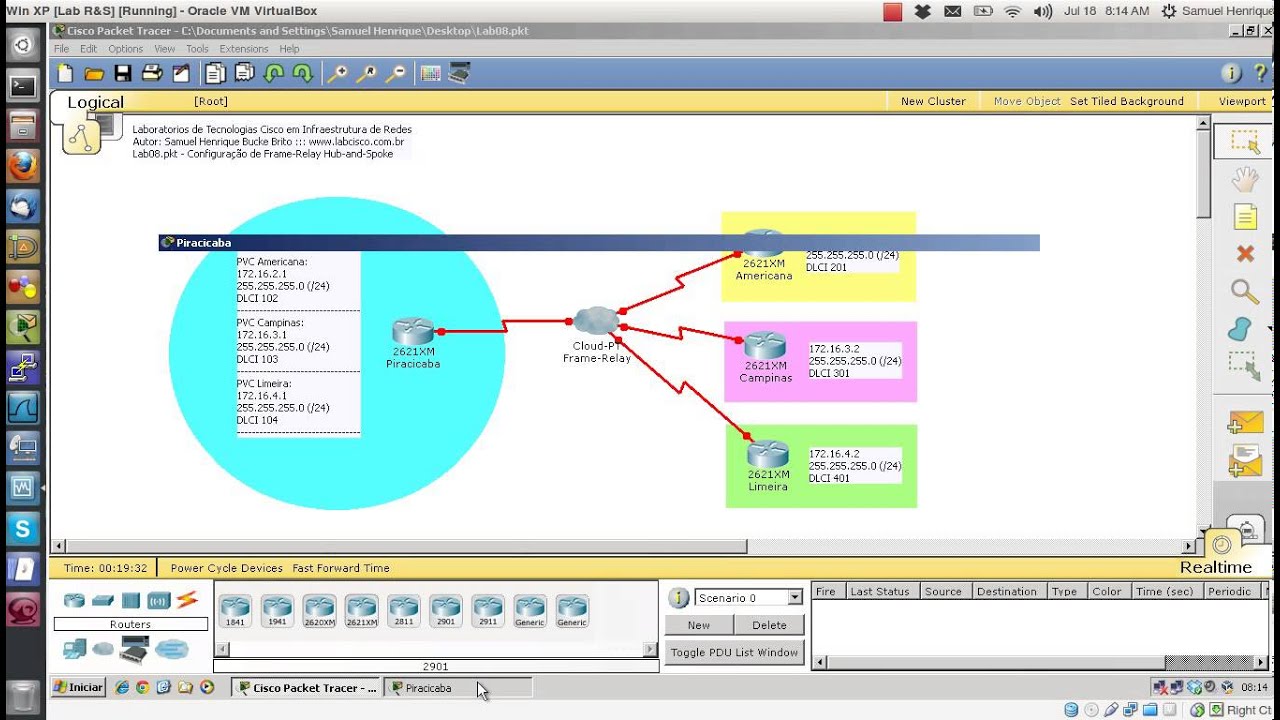Image resolution: width=1280 pixels, height=720 pixels.
Task: Paste using the toolbar paste icon
Action: pyautogui.click(x=245, y=73)
